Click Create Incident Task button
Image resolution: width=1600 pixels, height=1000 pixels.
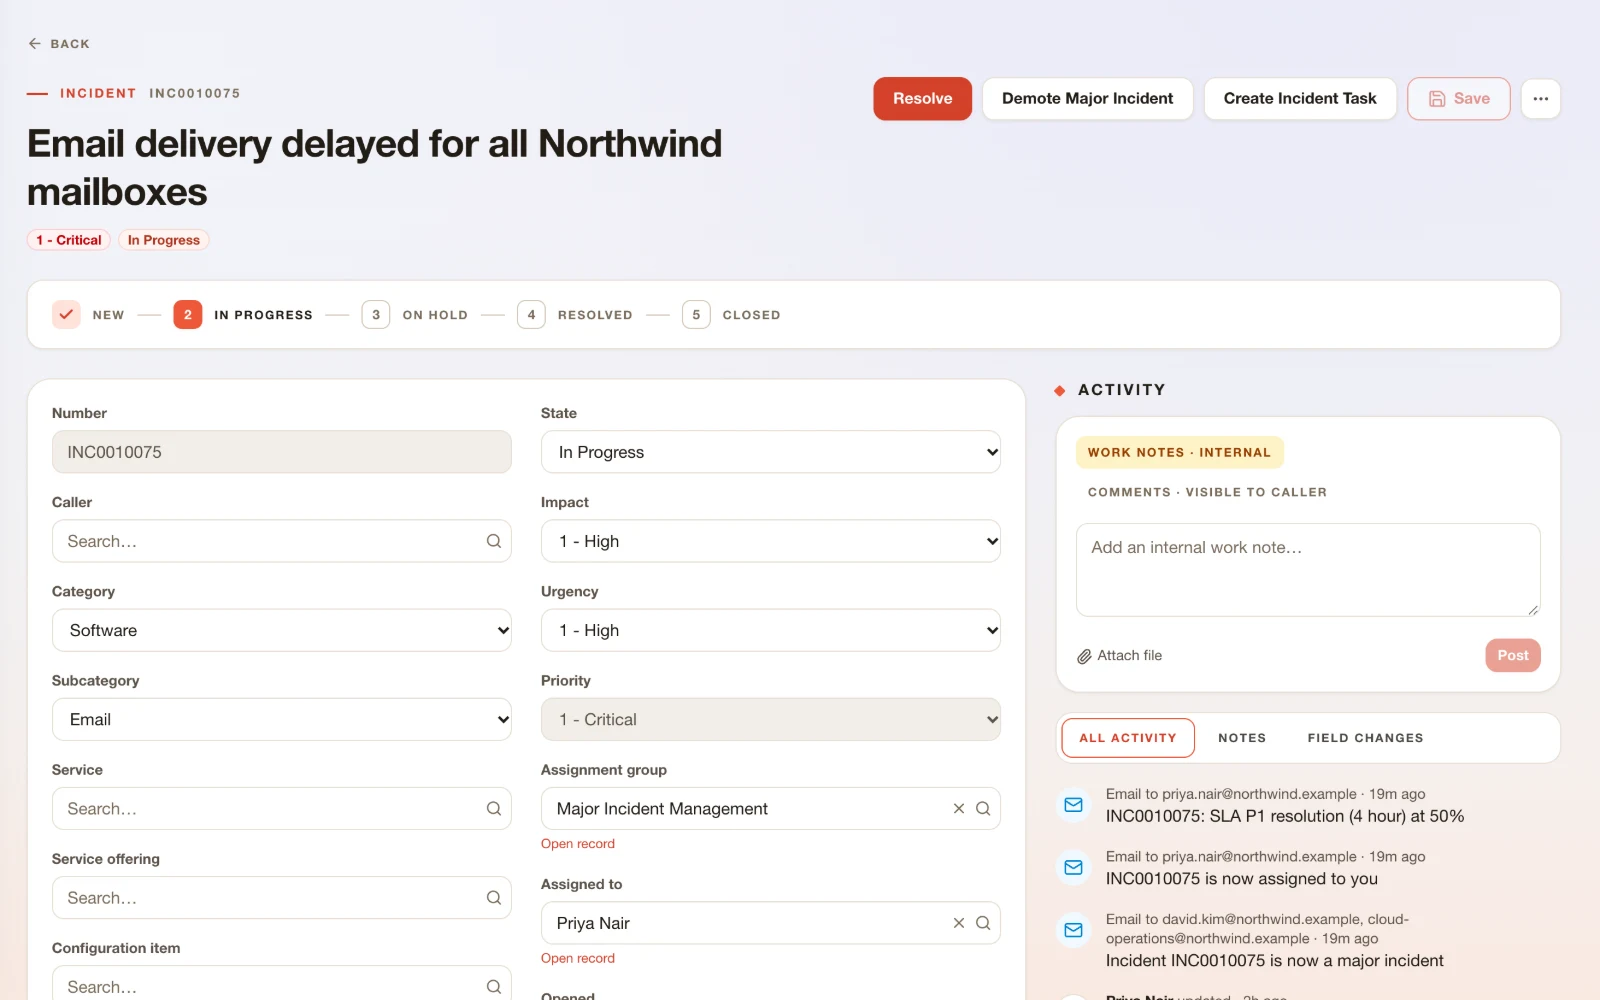(1300, 99)
